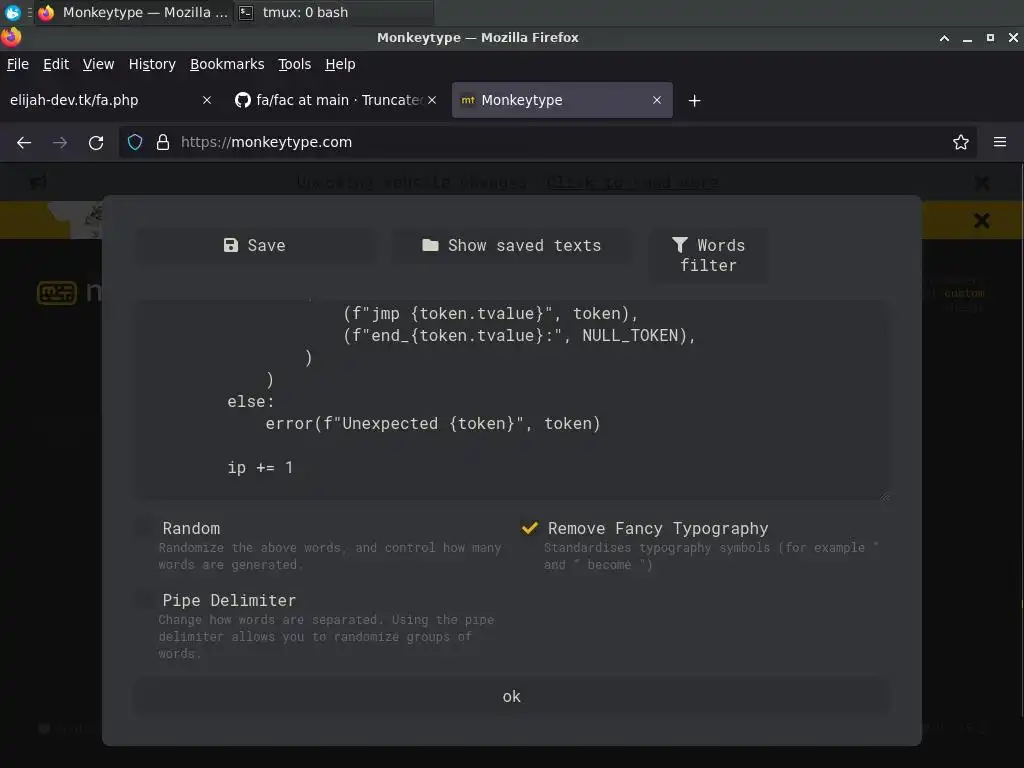Click the Save button in custom text dialog
This screenshot has height=768, width=1024.
[x=255, y=246]
